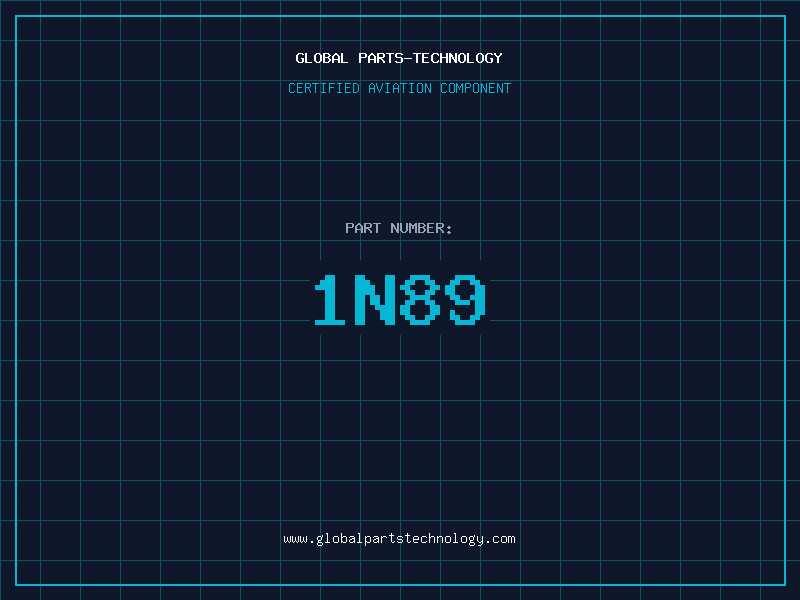Click the GLOBAL PARTS-TECHNOLOGY heading
The height and width of the screenshot is (600, 800).
point(399,58)
